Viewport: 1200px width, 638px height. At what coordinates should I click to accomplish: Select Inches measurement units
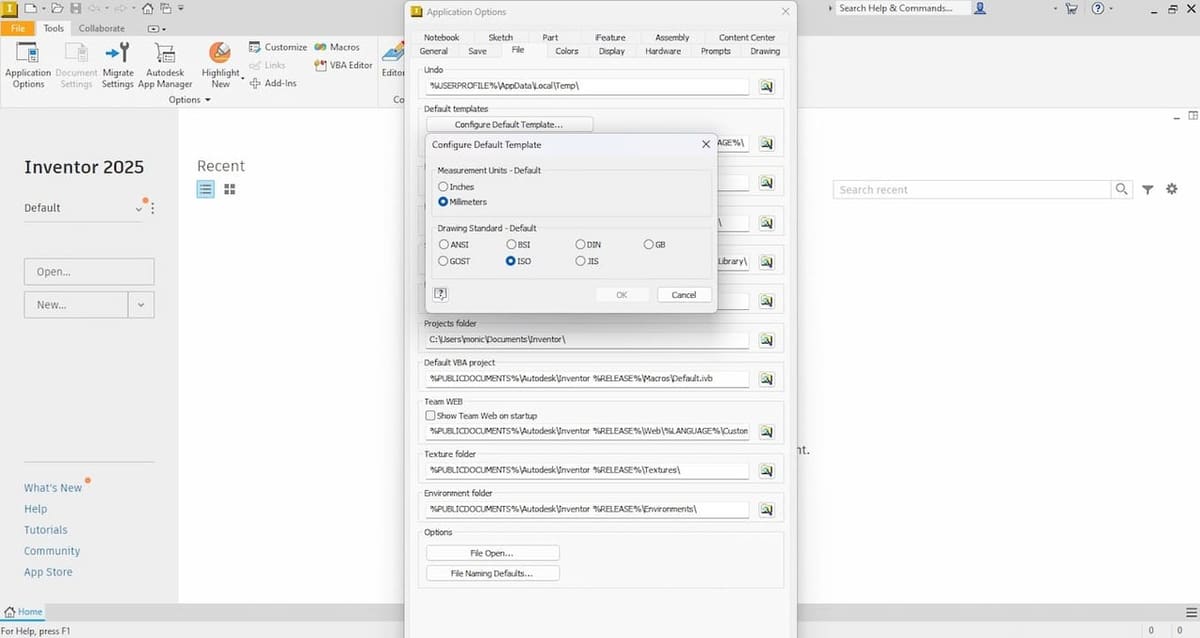coord(456,187)
